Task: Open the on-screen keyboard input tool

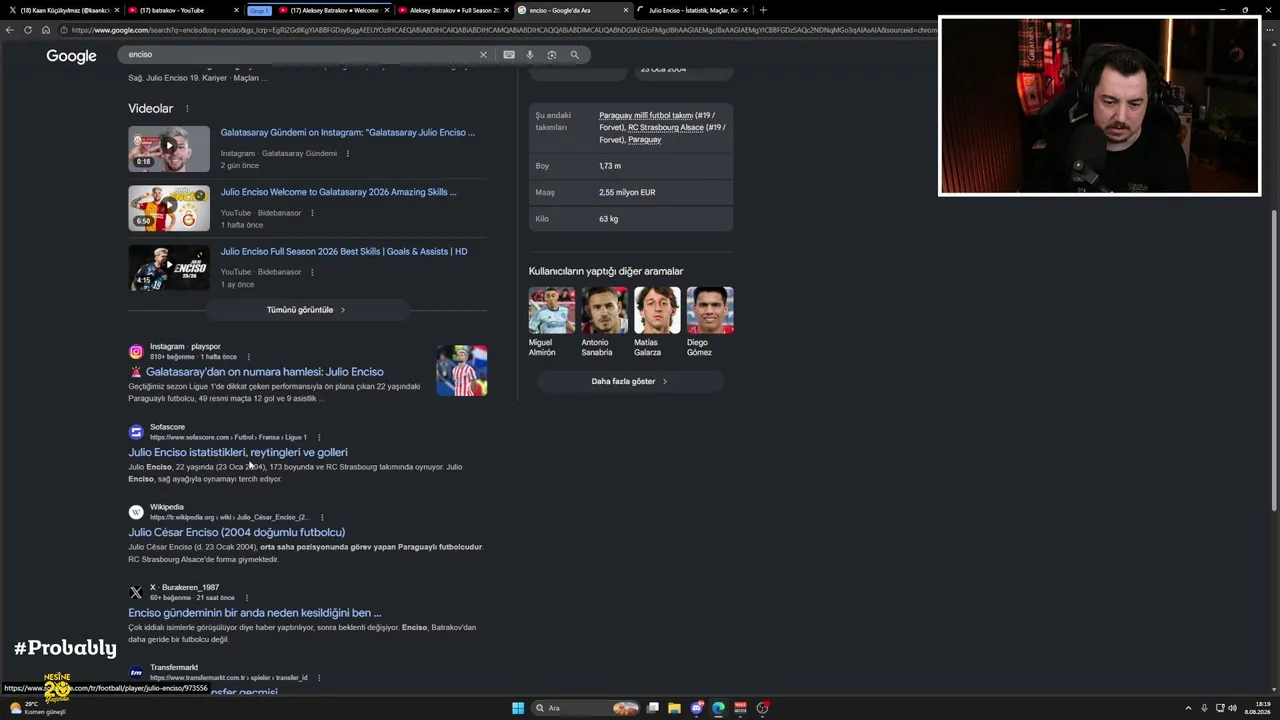Action: tap(509, 55)
